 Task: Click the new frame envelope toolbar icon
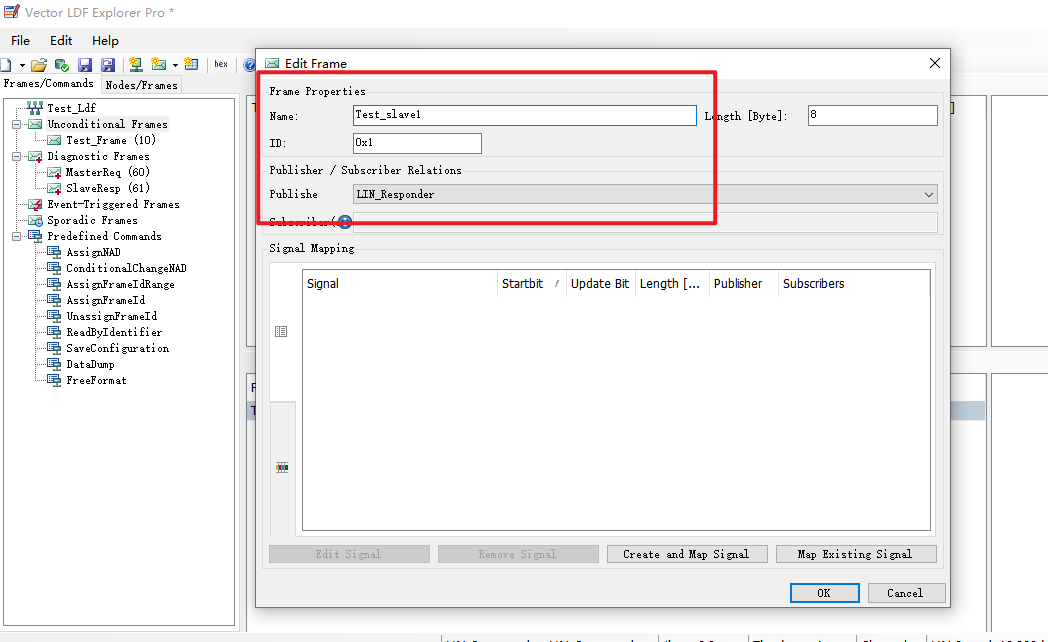point(159,64)
